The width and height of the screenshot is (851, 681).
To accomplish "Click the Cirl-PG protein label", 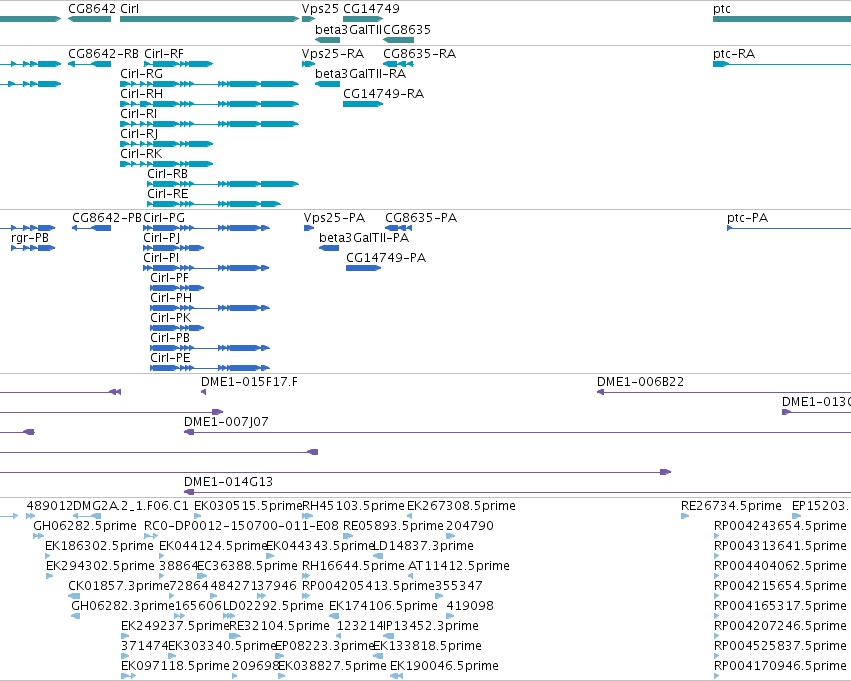I will pyautogui.click(x=164, y=218).
